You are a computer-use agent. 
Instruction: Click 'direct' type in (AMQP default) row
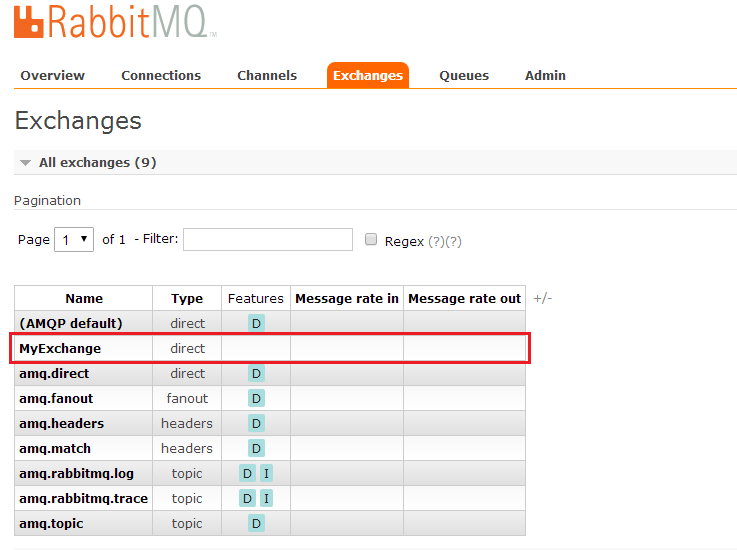[188, 323]
